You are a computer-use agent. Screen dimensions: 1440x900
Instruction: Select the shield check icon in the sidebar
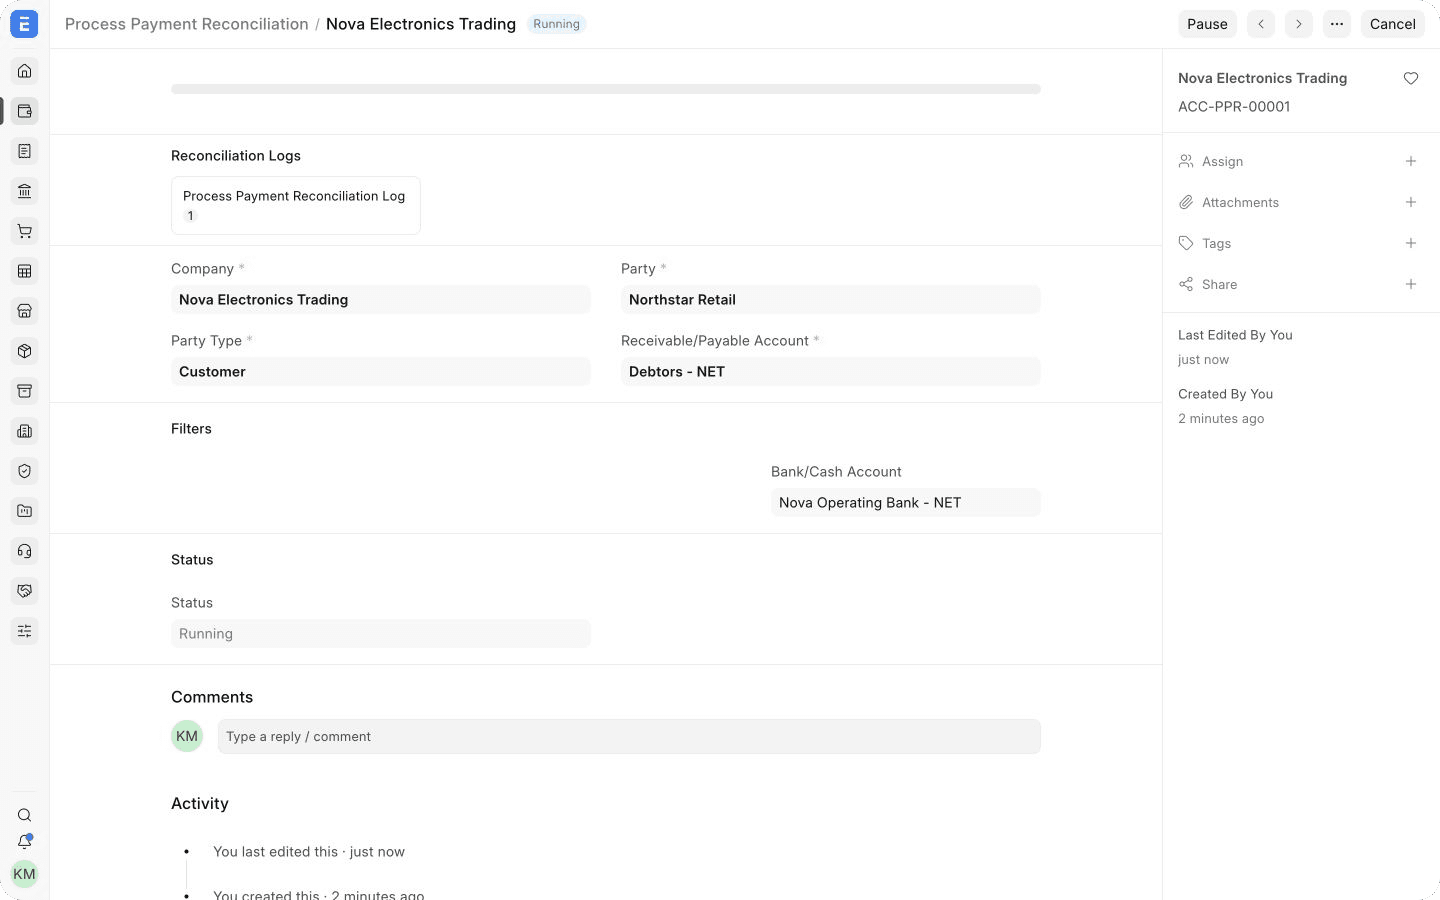tap(24, 471)
